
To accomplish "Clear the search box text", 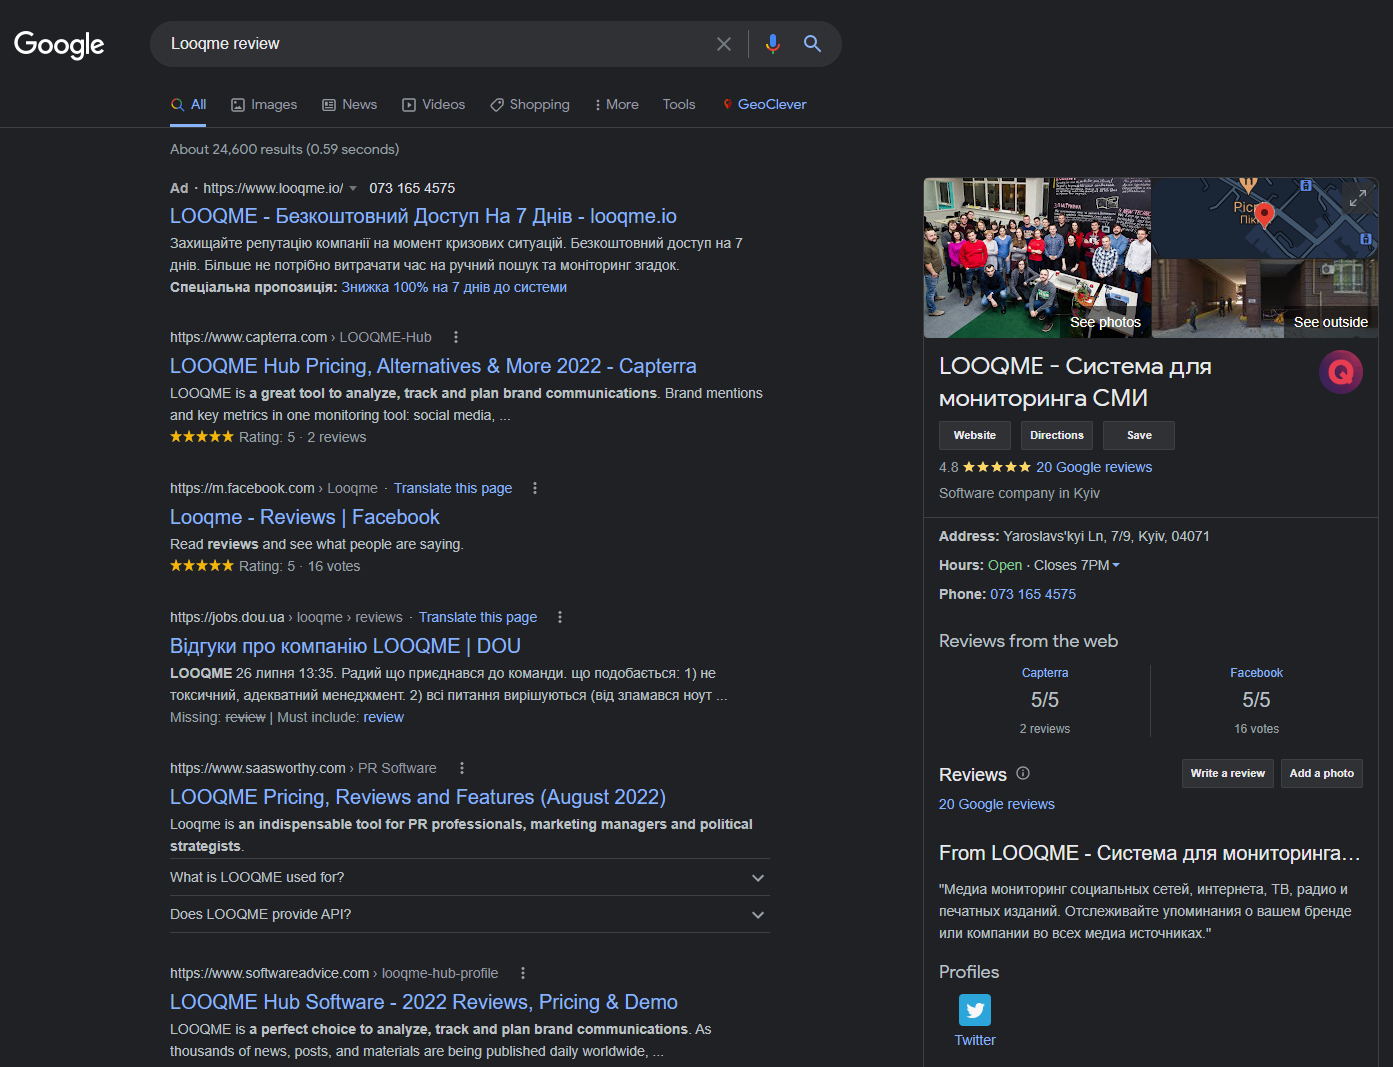I will coord(724,44).
